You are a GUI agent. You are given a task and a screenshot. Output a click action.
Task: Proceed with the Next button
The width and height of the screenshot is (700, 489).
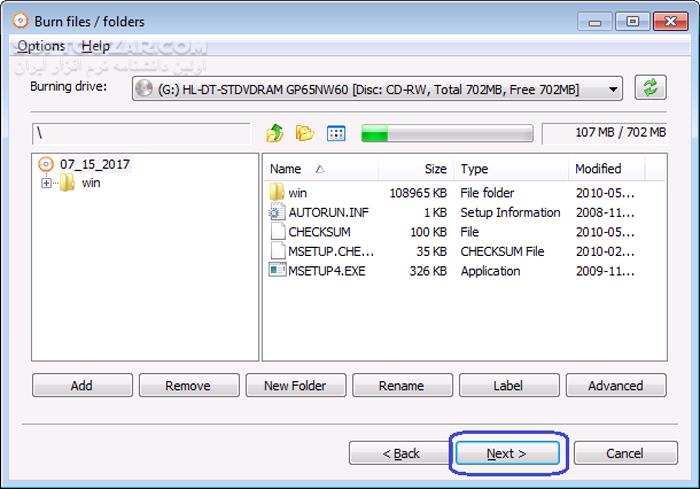[507, 453]
